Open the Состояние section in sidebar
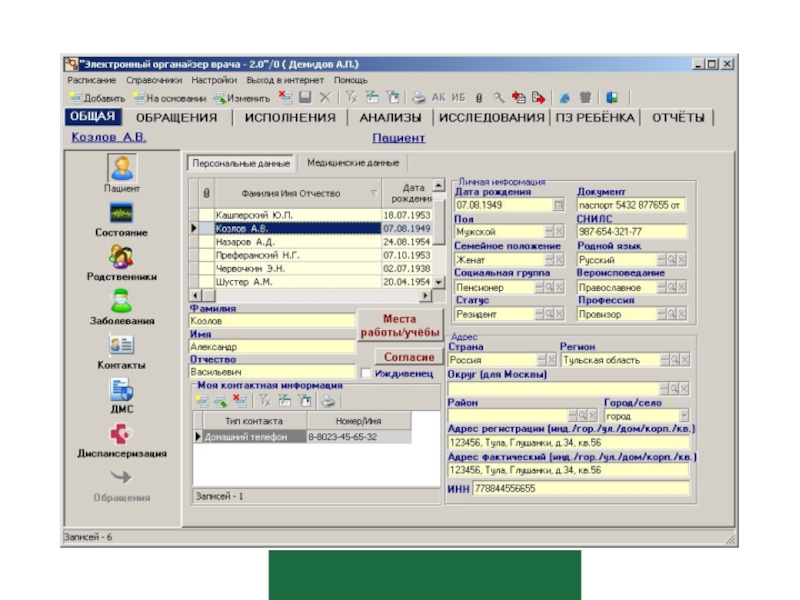This screenshot has width=800, height=600. click(121, 214)
